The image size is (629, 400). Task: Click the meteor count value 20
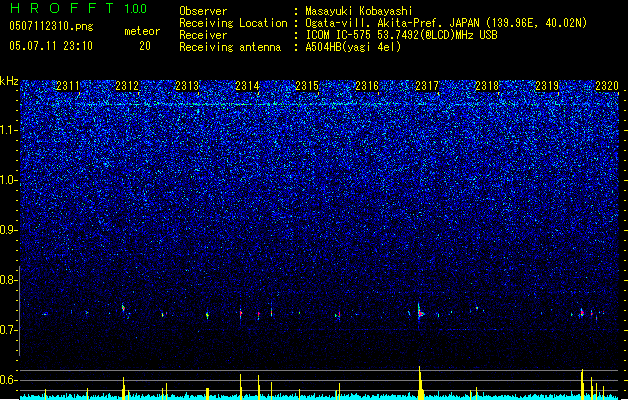(145, 46)
